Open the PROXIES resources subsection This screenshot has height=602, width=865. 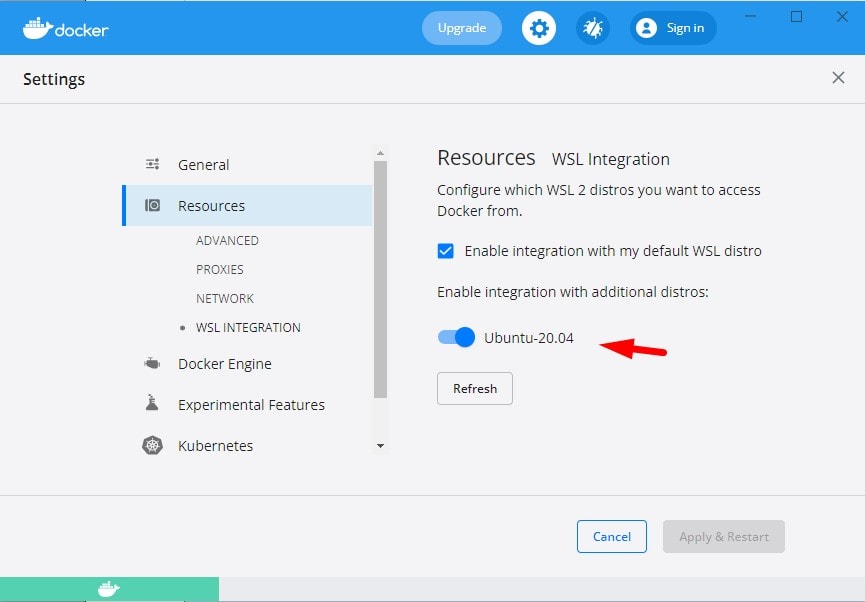pyautogui.click(x=220, y=269)
